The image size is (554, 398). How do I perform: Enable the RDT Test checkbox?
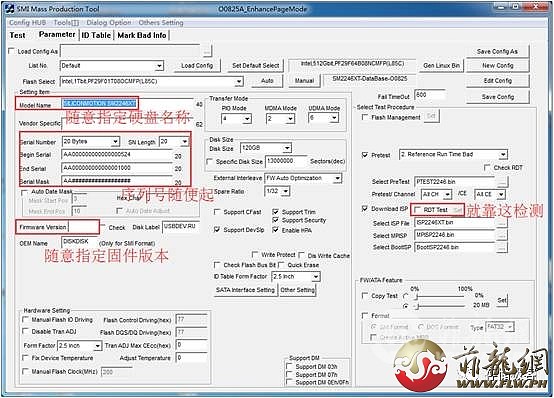pyautogui.click(x=418, y=210)
